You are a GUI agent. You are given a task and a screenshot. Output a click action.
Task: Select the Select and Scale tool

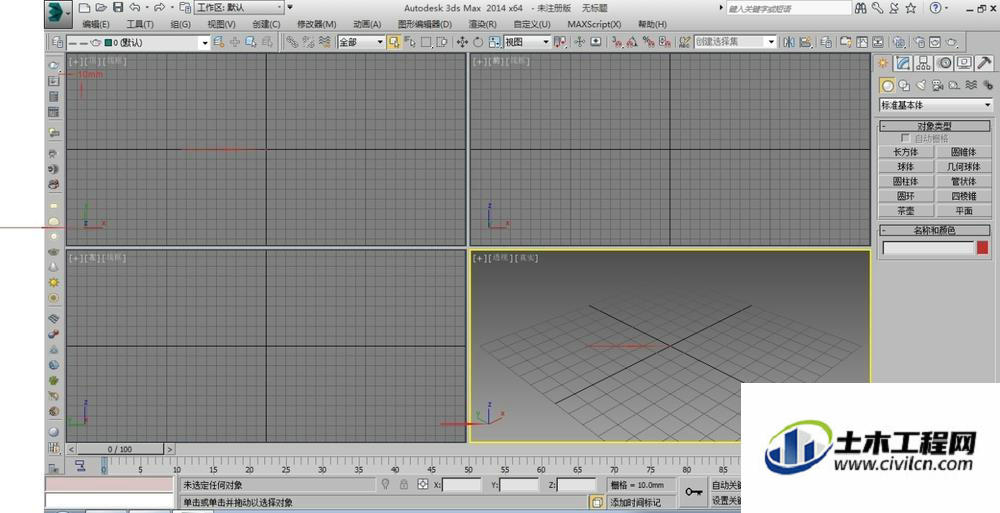click(x=495, y=42)
